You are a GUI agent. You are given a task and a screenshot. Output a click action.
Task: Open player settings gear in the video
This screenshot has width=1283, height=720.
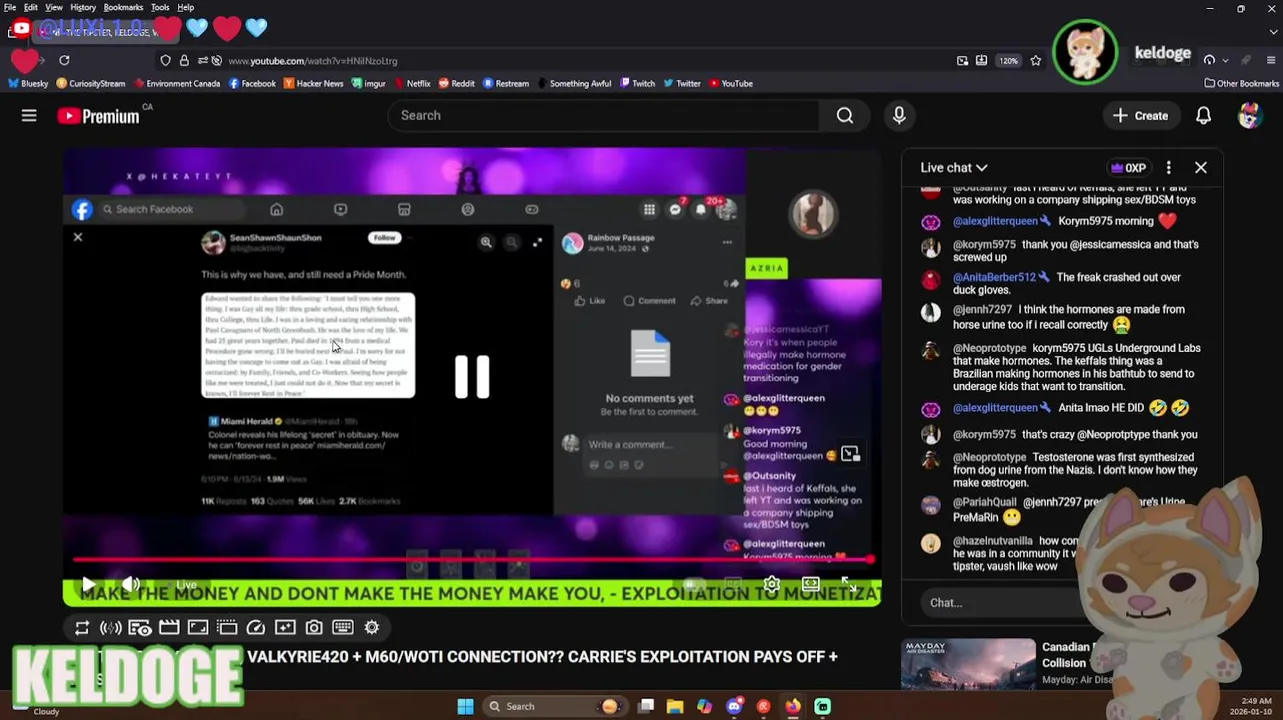pyautogui.click(x=771, y=584)
